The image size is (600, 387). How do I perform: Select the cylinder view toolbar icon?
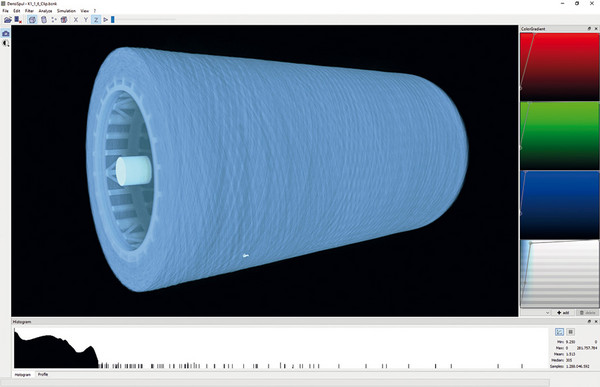click(x=44, y=20)
